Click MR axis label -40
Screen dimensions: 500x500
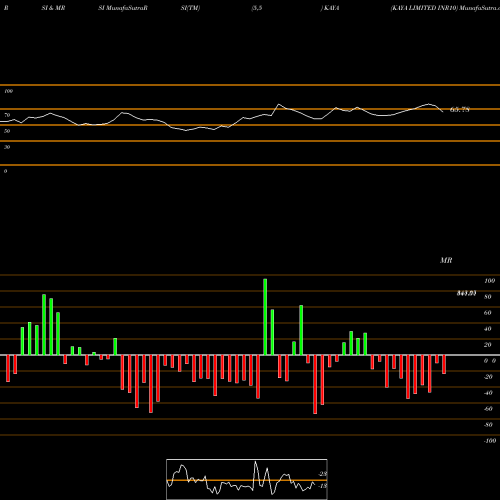(488, 393)
